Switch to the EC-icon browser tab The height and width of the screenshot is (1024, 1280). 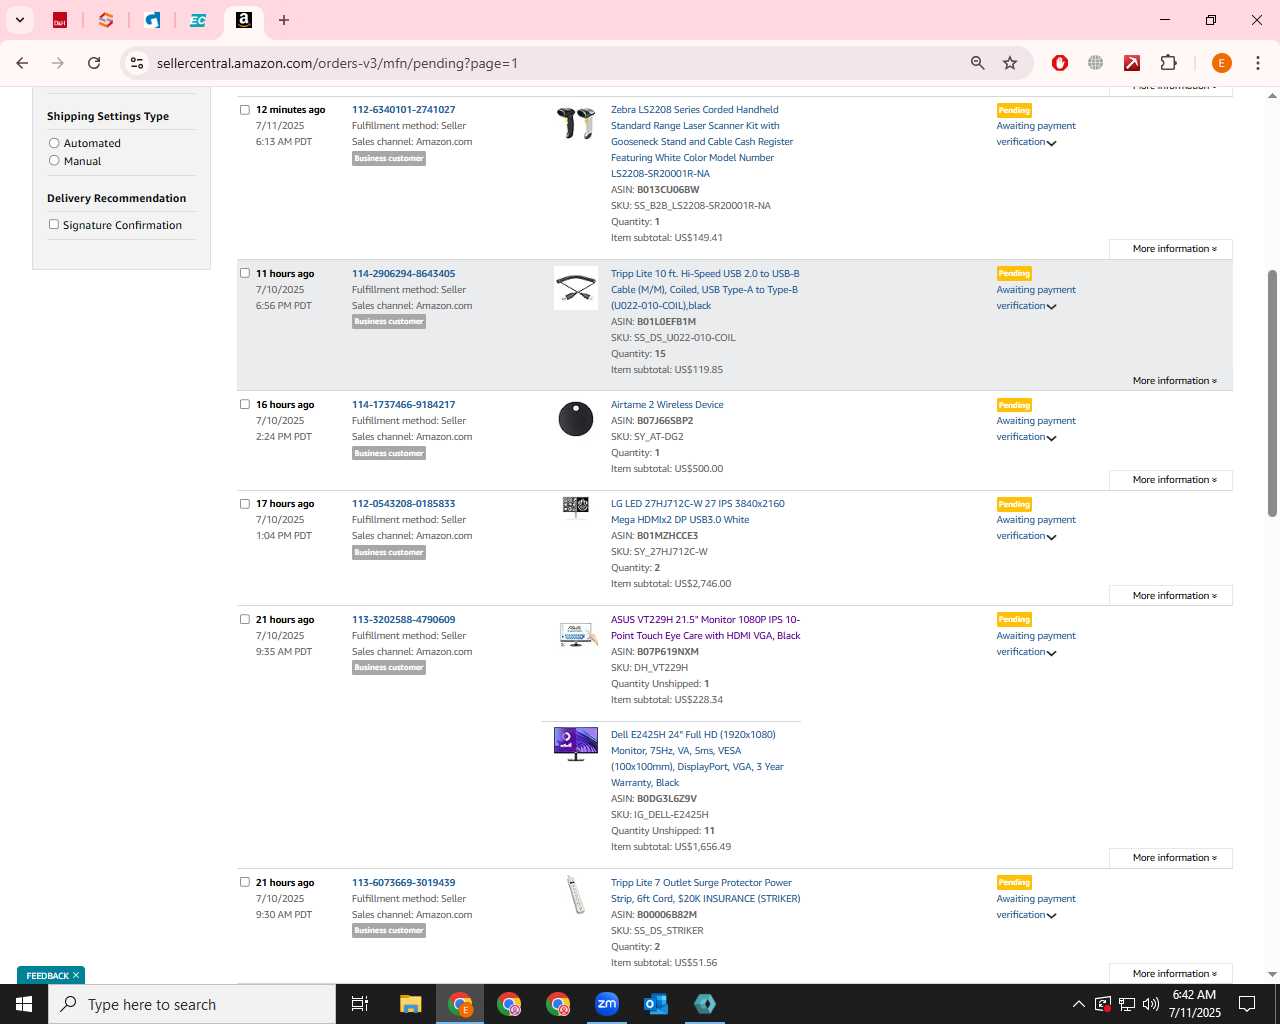tap(198, 20)
